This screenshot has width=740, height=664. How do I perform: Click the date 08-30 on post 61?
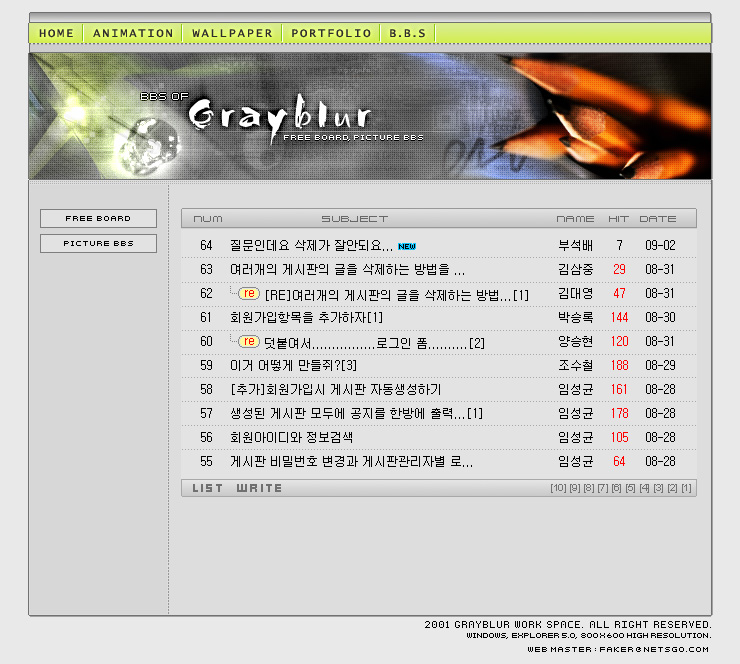click(660, 317)
